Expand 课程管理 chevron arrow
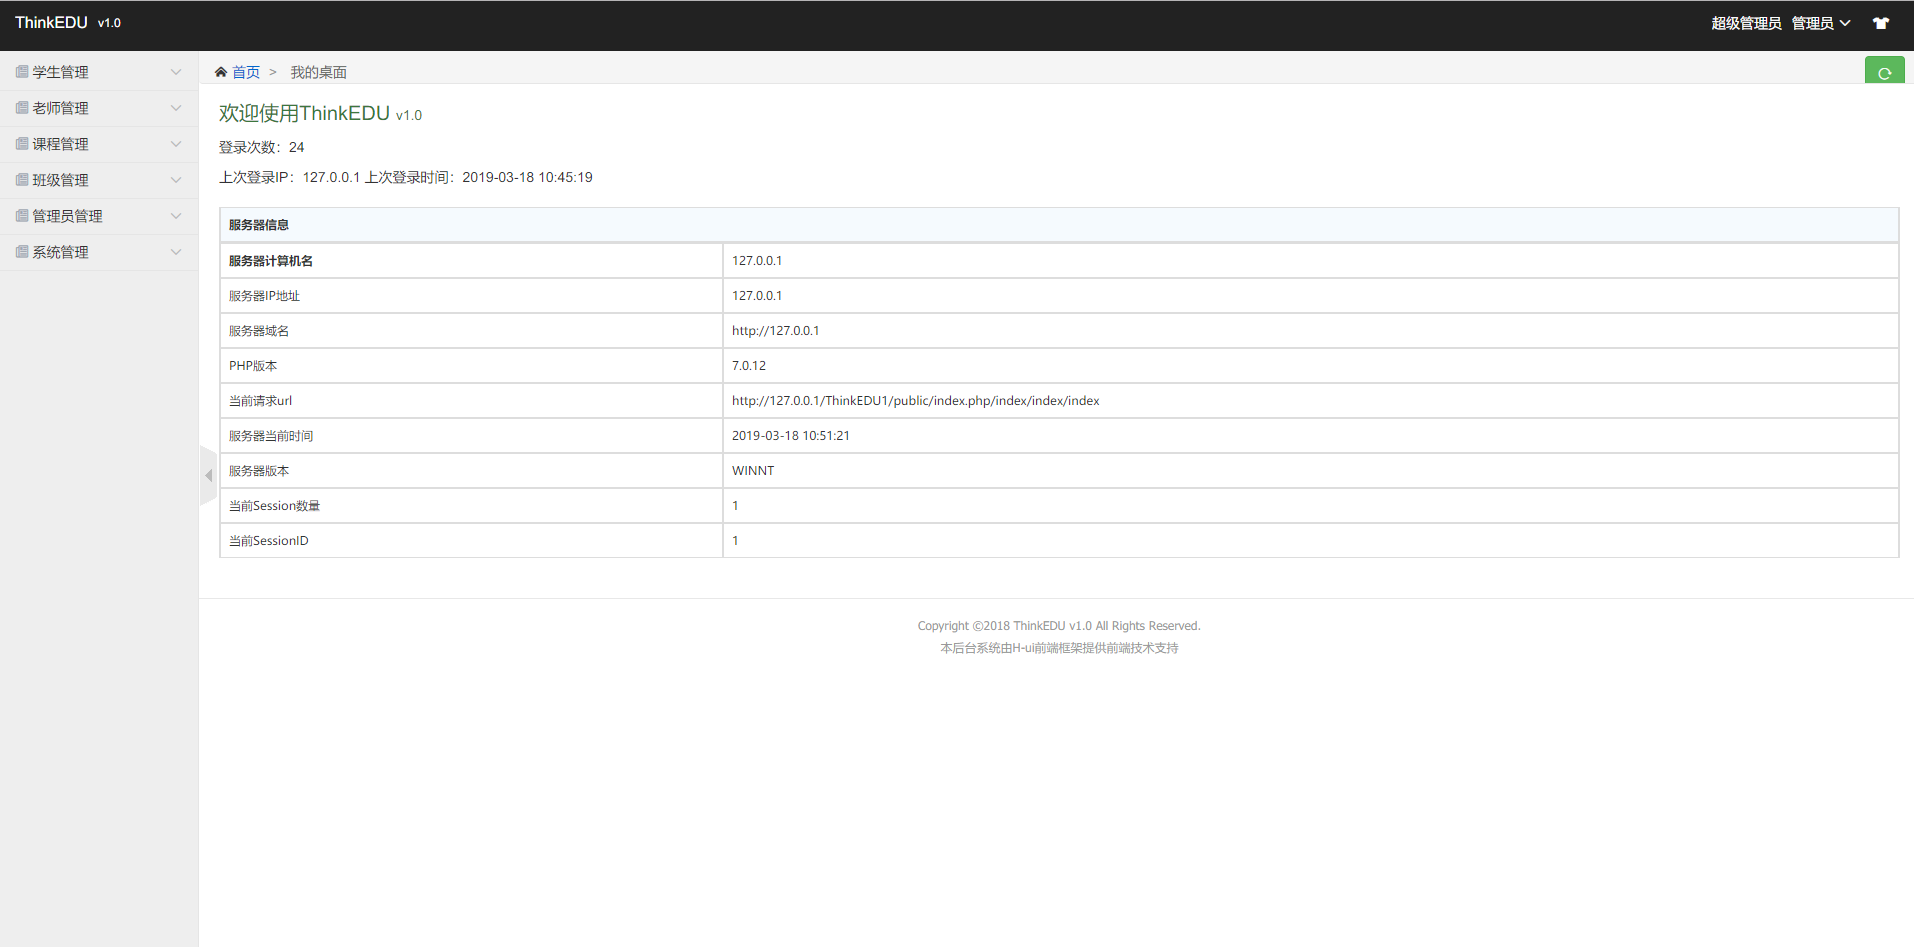The width and height of the screenshot is (1914, 947). click(x=176, y=144)
